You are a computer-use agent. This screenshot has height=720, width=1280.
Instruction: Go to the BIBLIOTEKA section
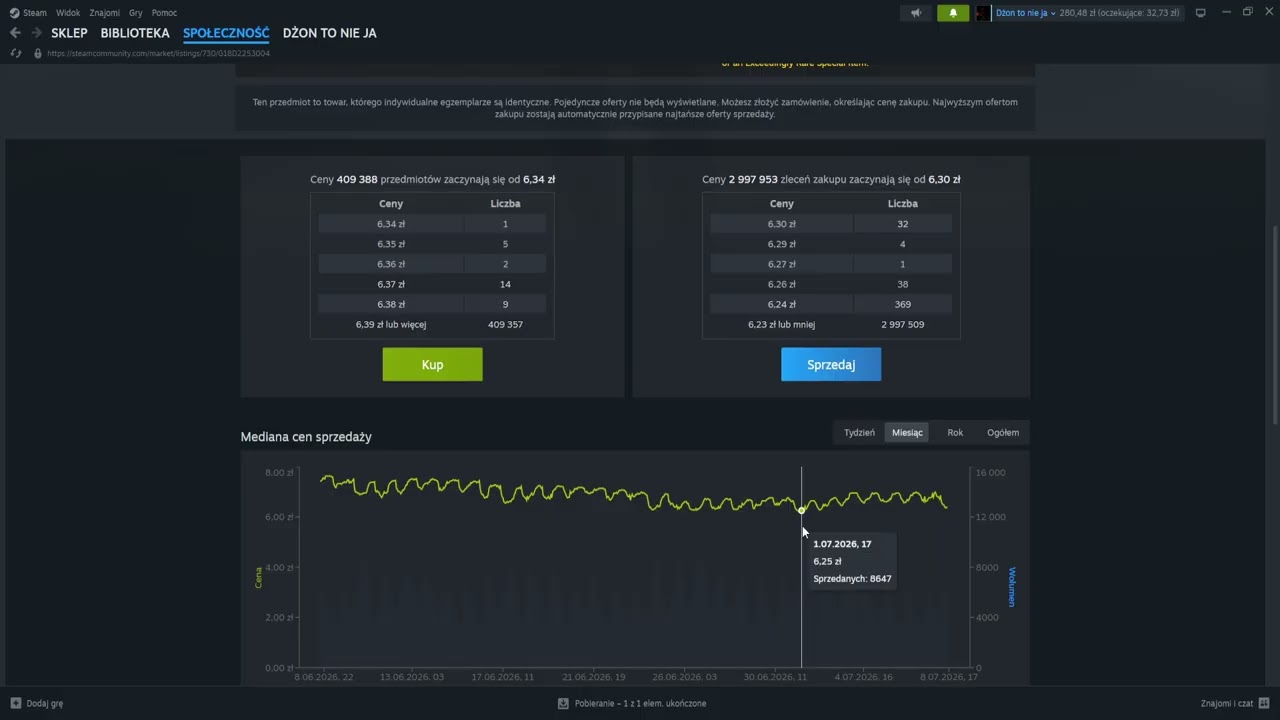click(135, 33)
